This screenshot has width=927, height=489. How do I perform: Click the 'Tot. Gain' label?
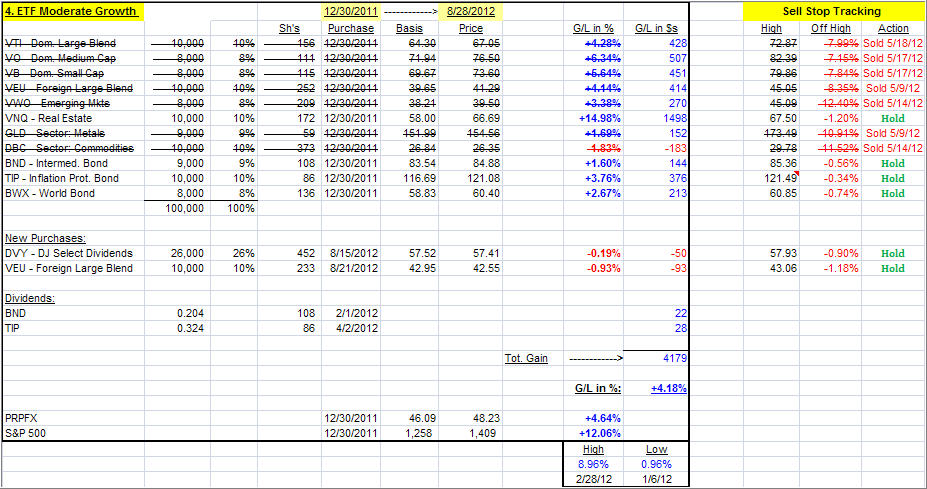click(x=526, y=358)
